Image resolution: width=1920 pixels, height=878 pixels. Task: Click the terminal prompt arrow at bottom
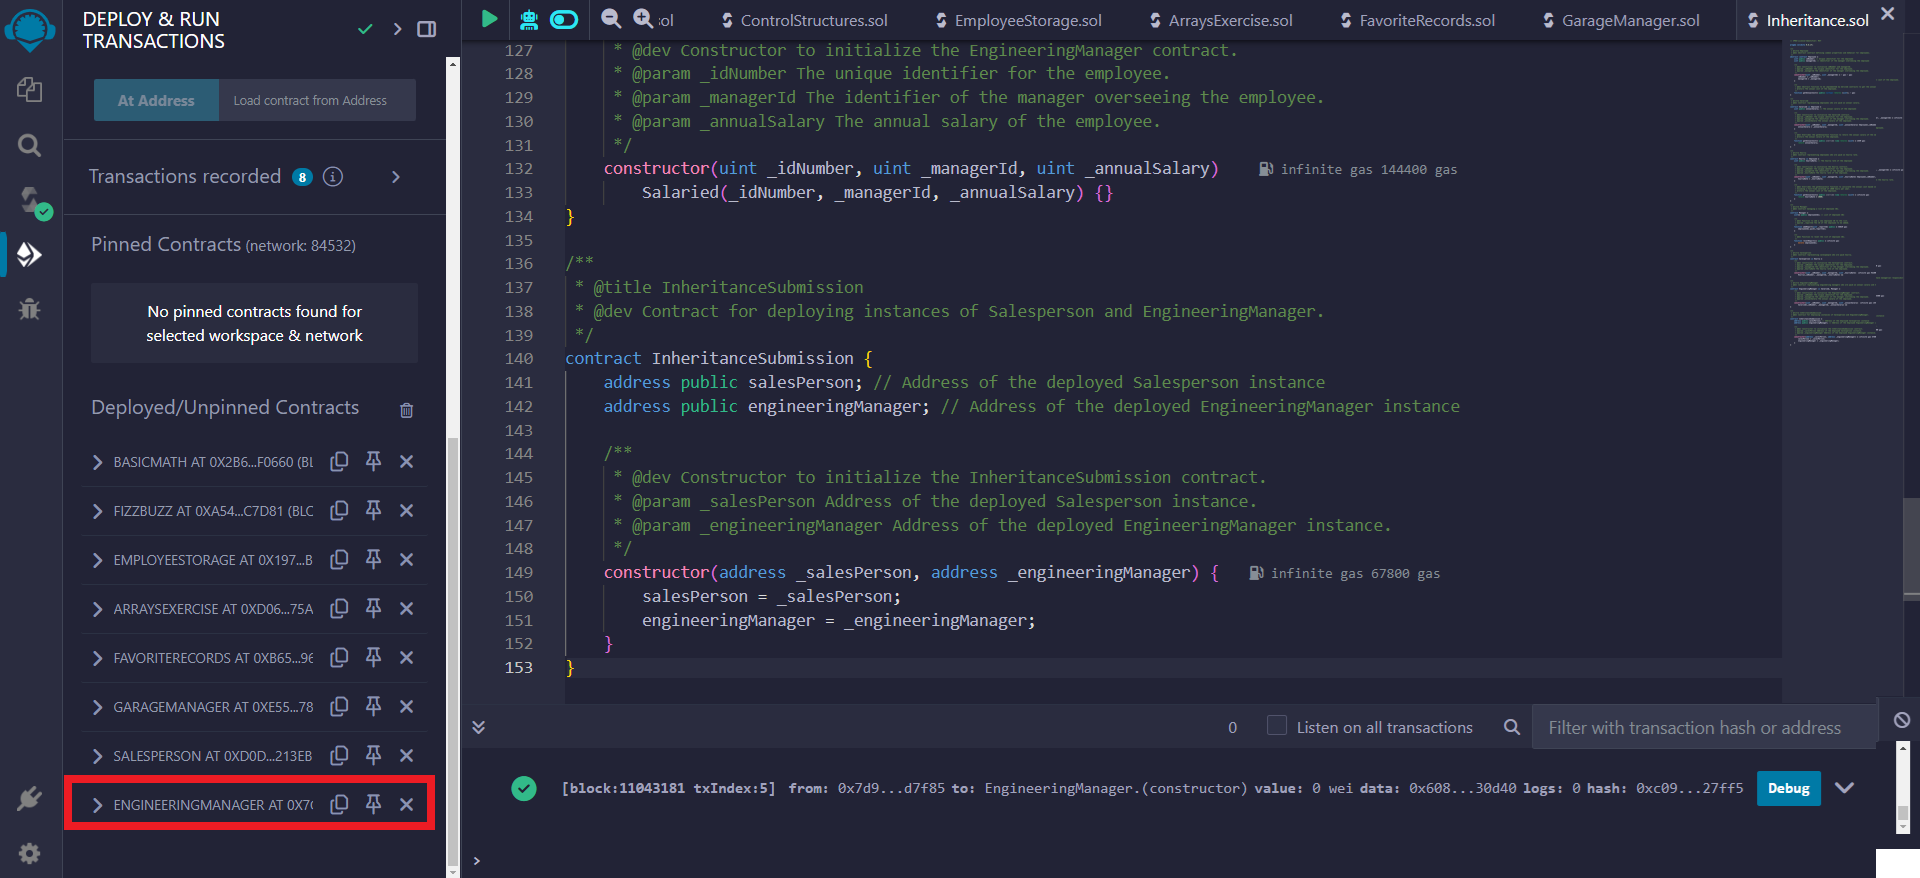[477, 861]
